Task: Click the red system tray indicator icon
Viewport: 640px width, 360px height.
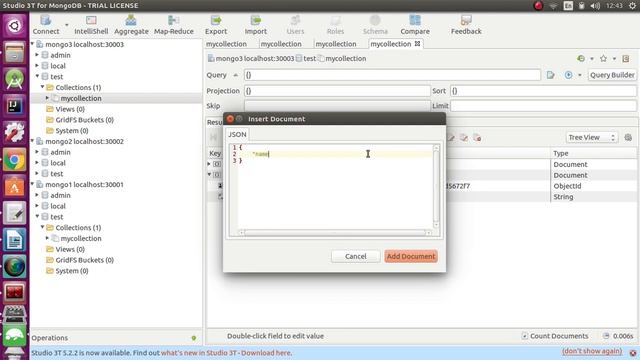Action: pyautogui.click(x=538, y=6)
